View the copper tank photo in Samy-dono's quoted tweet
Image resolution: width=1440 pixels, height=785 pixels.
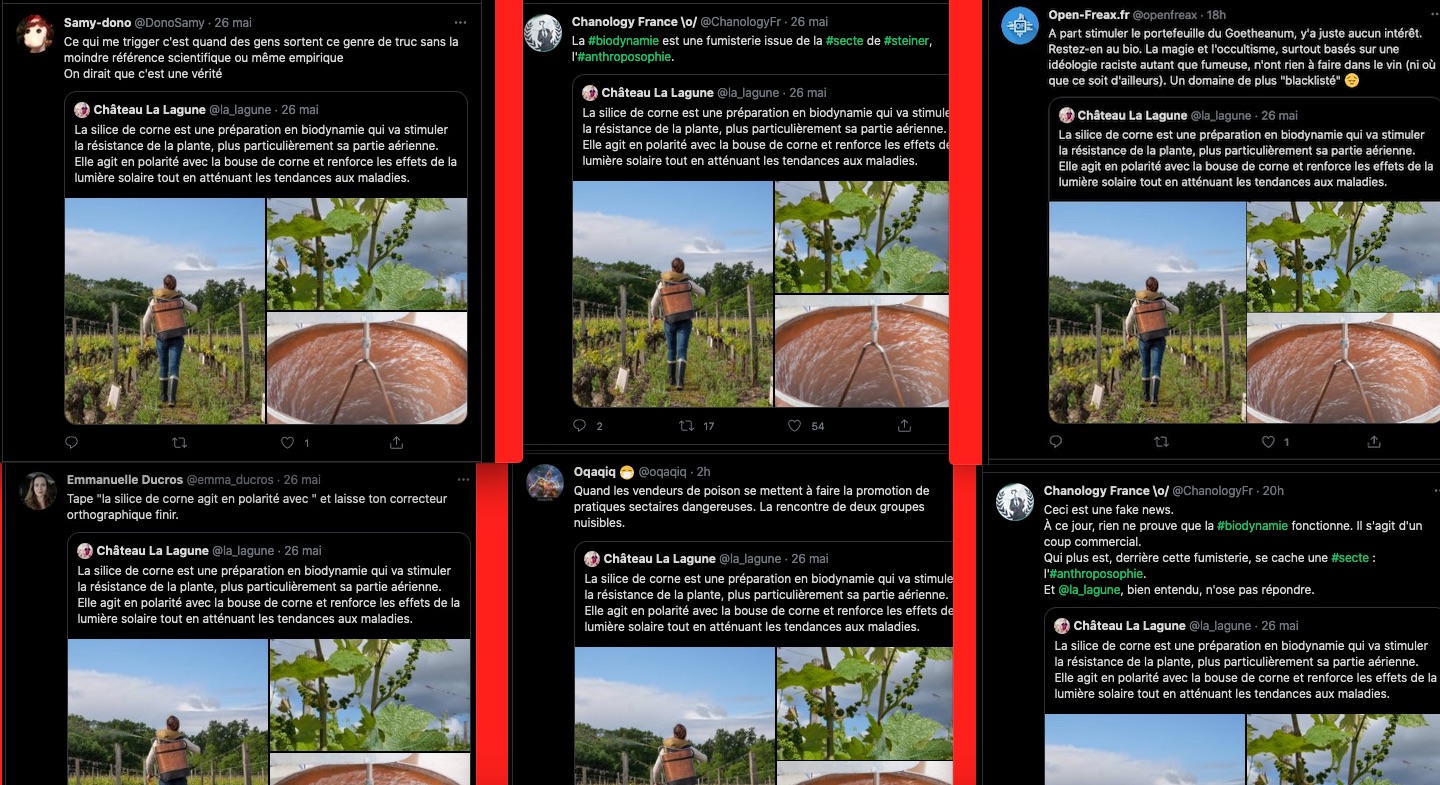click(367, 368)
